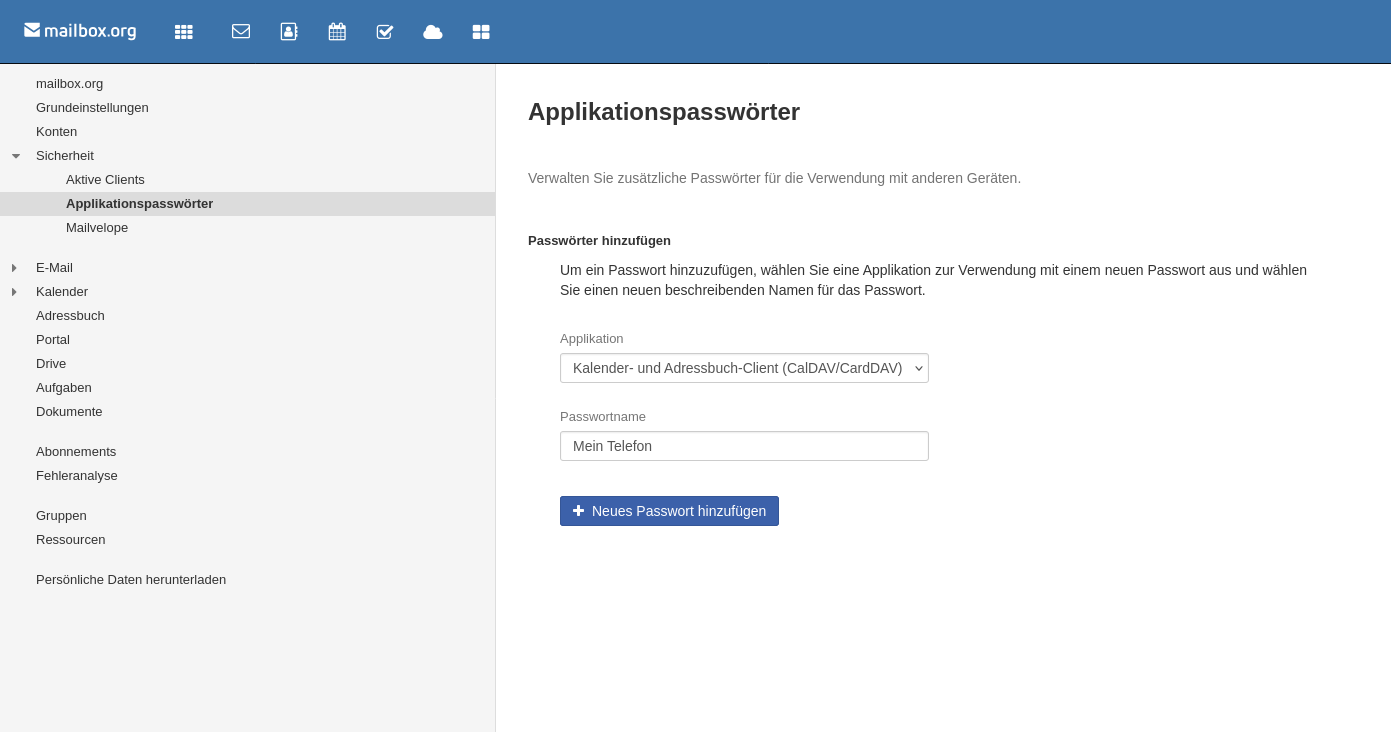
Task: Expand the Kalender settings arrow
Action: (14, 292)
